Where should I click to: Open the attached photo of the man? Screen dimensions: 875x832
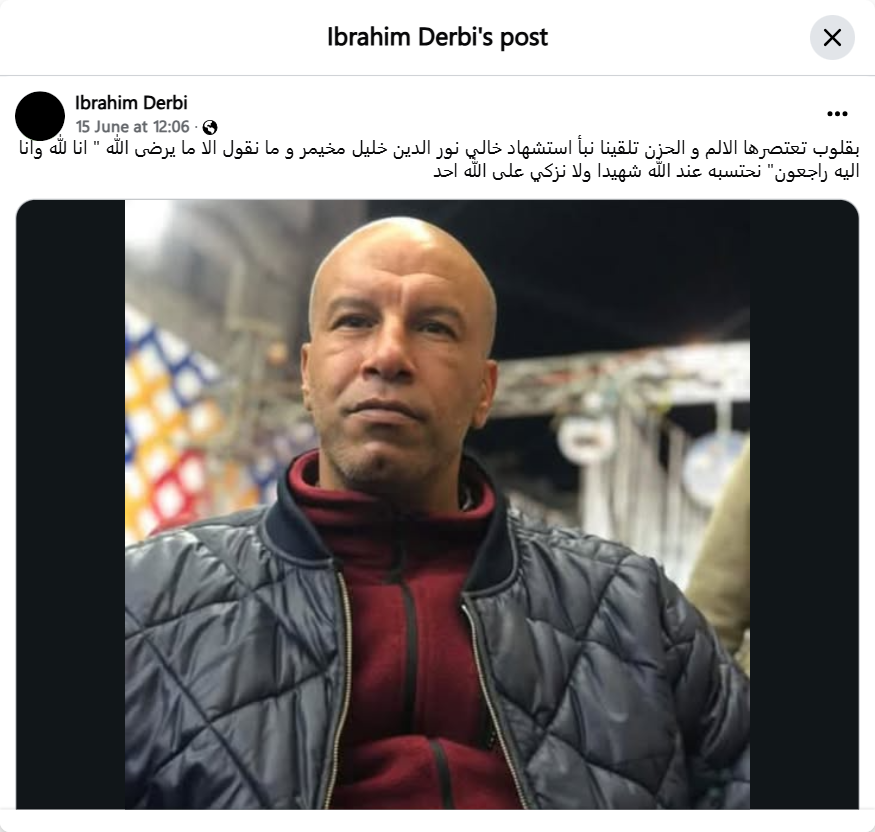click(438, 504)
